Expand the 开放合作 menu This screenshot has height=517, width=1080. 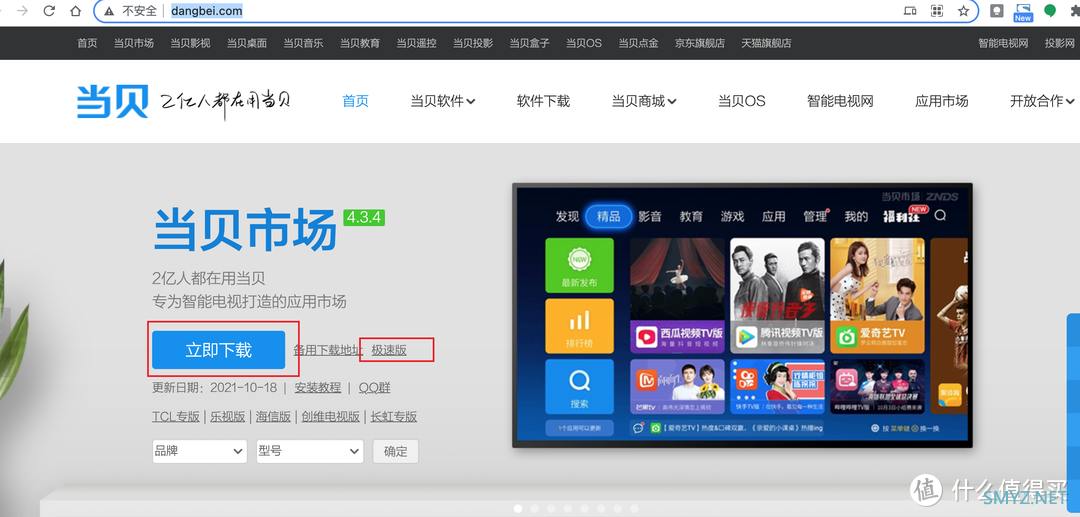coord(1042,101)
